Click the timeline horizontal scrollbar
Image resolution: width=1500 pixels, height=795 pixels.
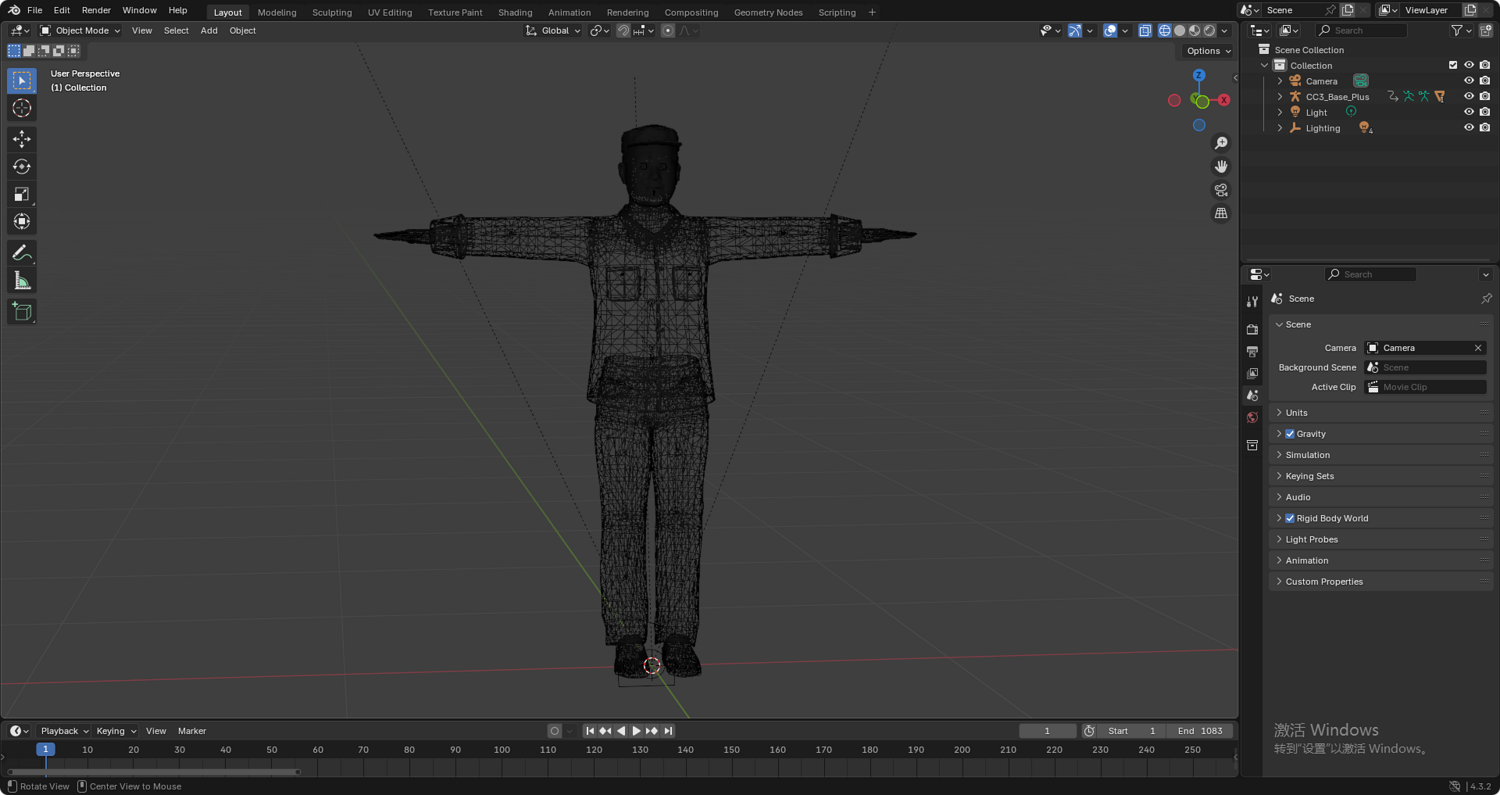(x=153, y=772)
